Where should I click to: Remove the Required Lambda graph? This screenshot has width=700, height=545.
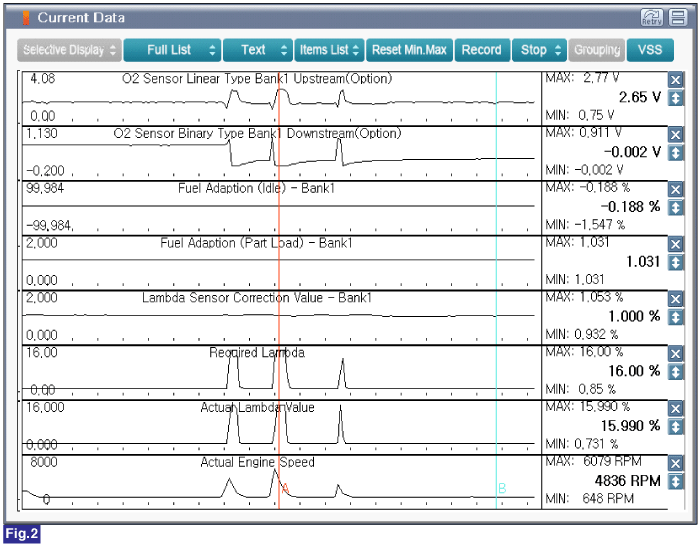point(675,354)
